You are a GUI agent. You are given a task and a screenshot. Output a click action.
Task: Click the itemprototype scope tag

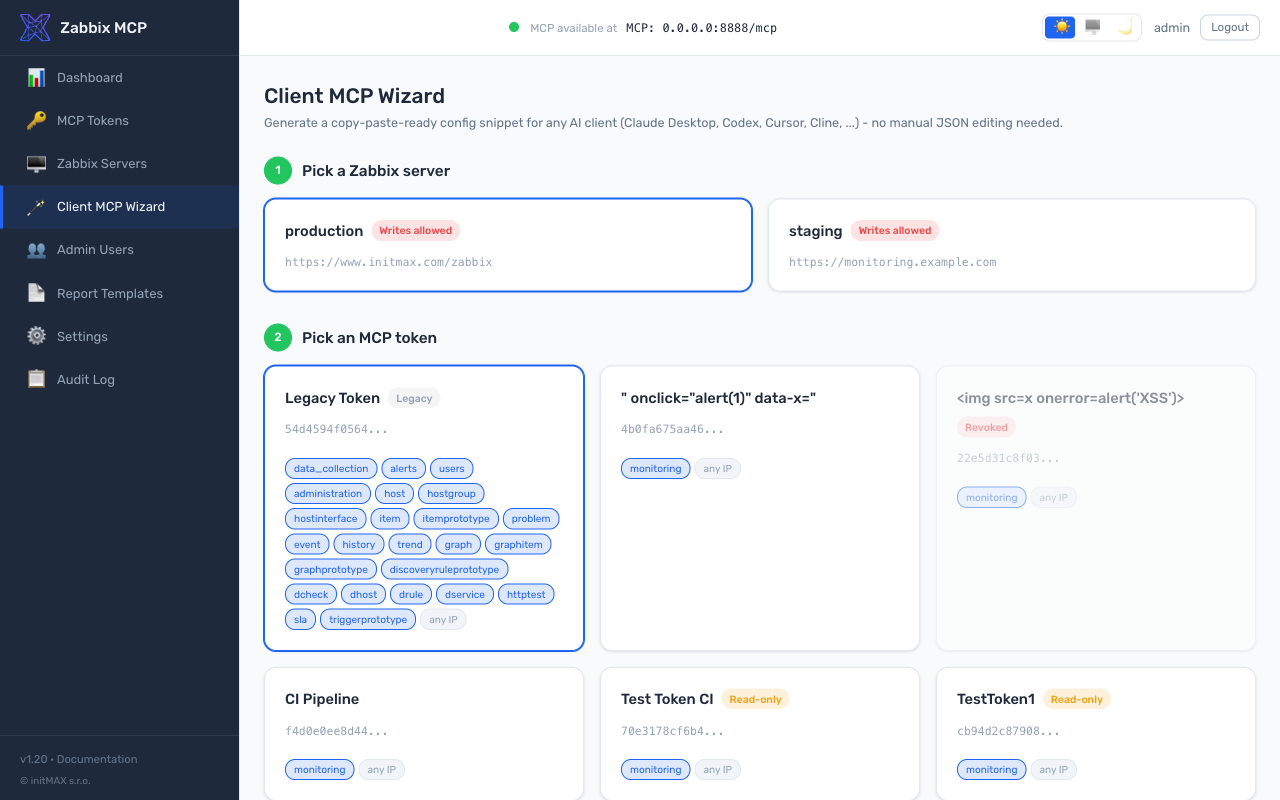[x=456, y=518]
